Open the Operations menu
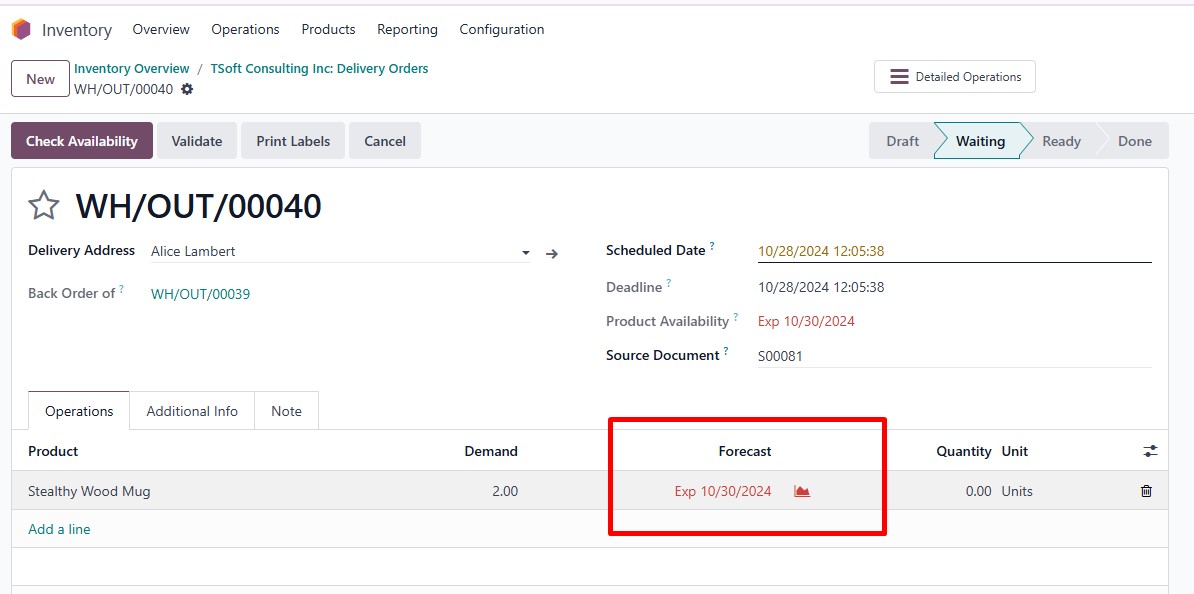 tap(245, 30)
